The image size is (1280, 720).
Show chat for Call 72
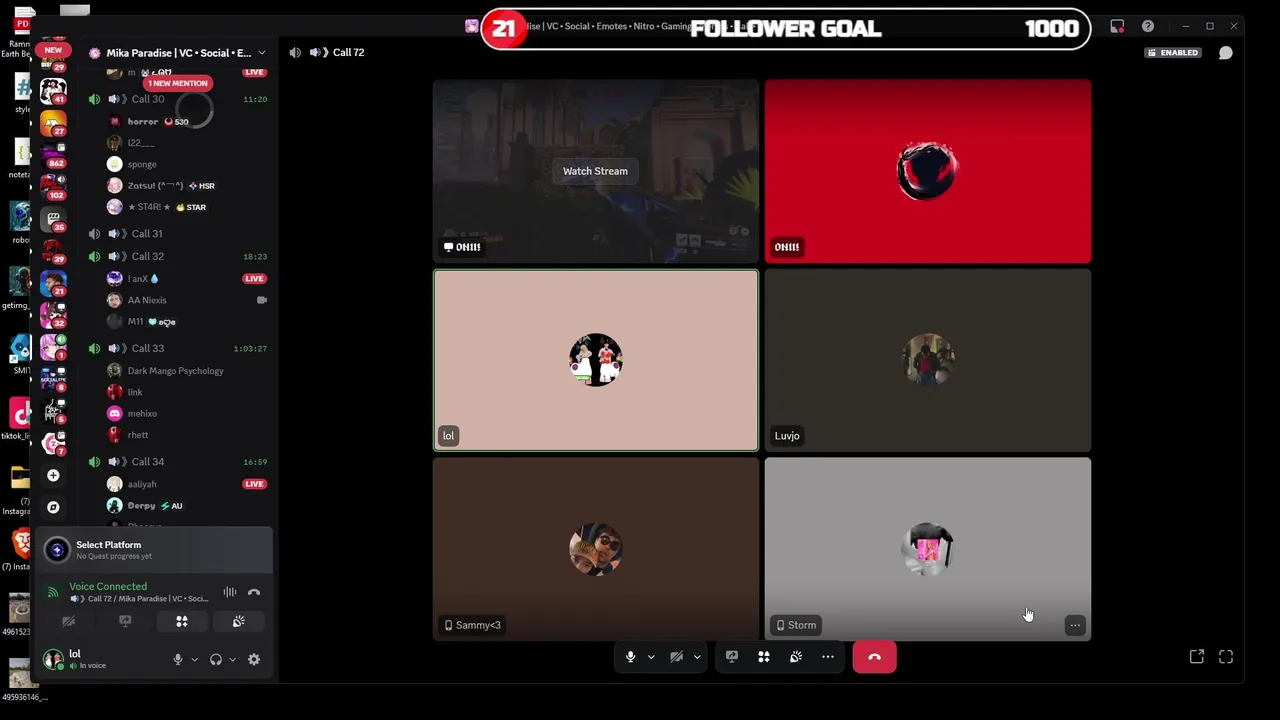(1225, 52)
